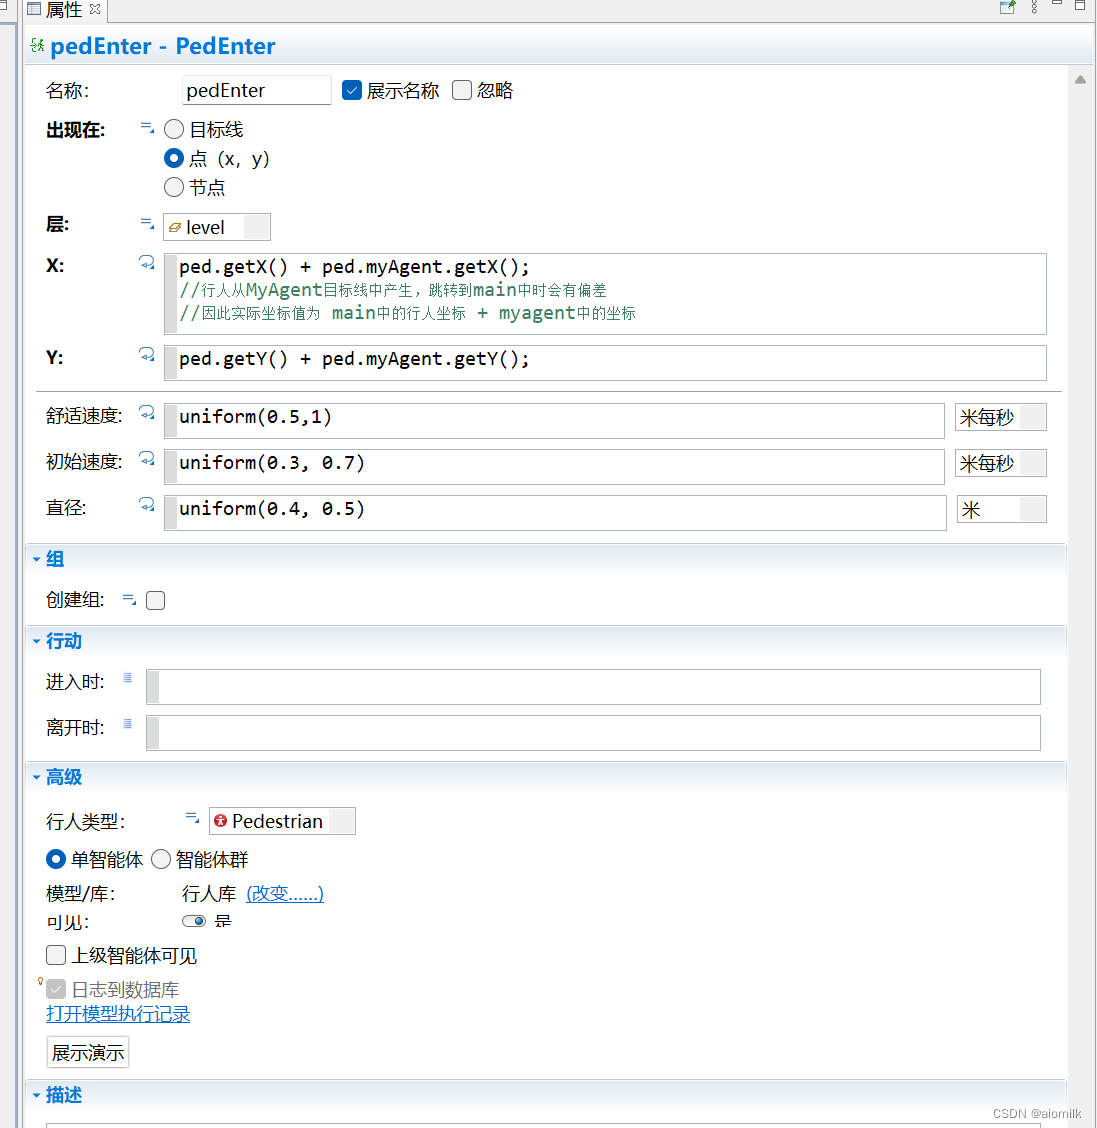This screenshot has height=1128, width=1097.
Task: Click the red error icon on Pedestrian type
Action: click(x=220, y=820)
